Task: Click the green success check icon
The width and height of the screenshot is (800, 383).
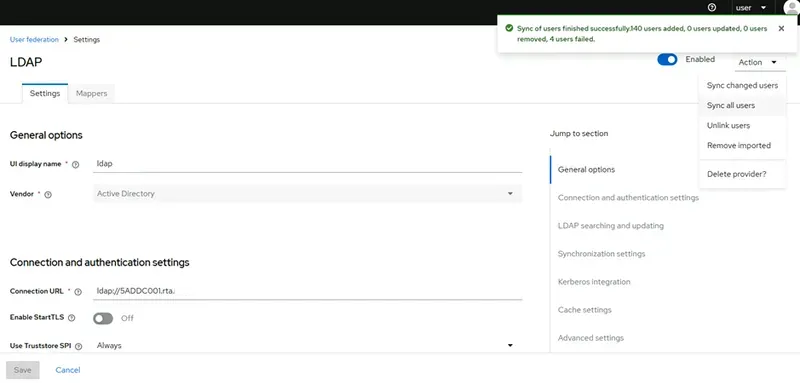Action: coord(509,29)
